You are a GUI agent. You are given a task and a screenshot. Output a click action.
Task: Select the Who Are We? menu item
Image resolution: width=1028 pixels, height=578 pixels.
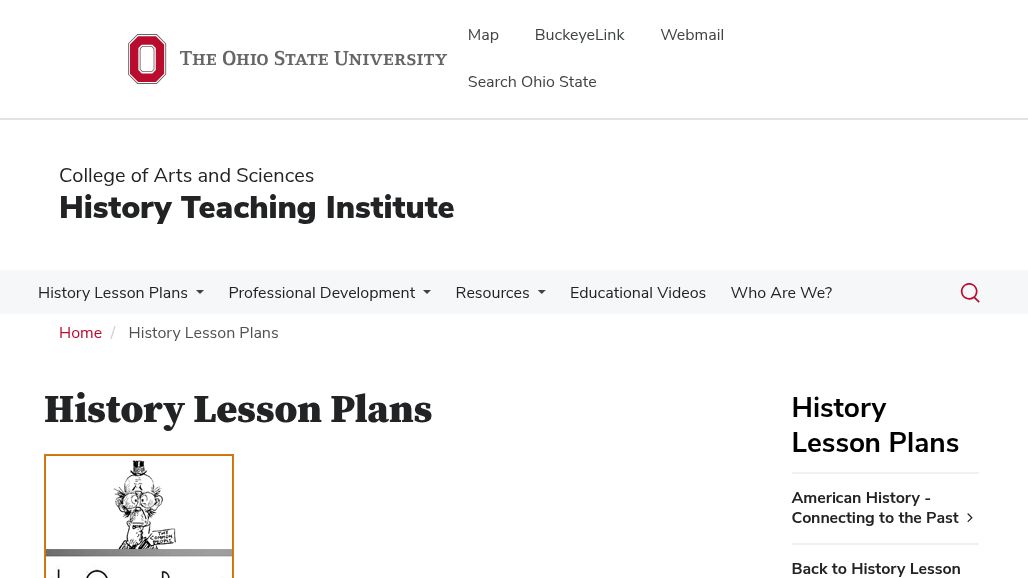pos(780,293)
